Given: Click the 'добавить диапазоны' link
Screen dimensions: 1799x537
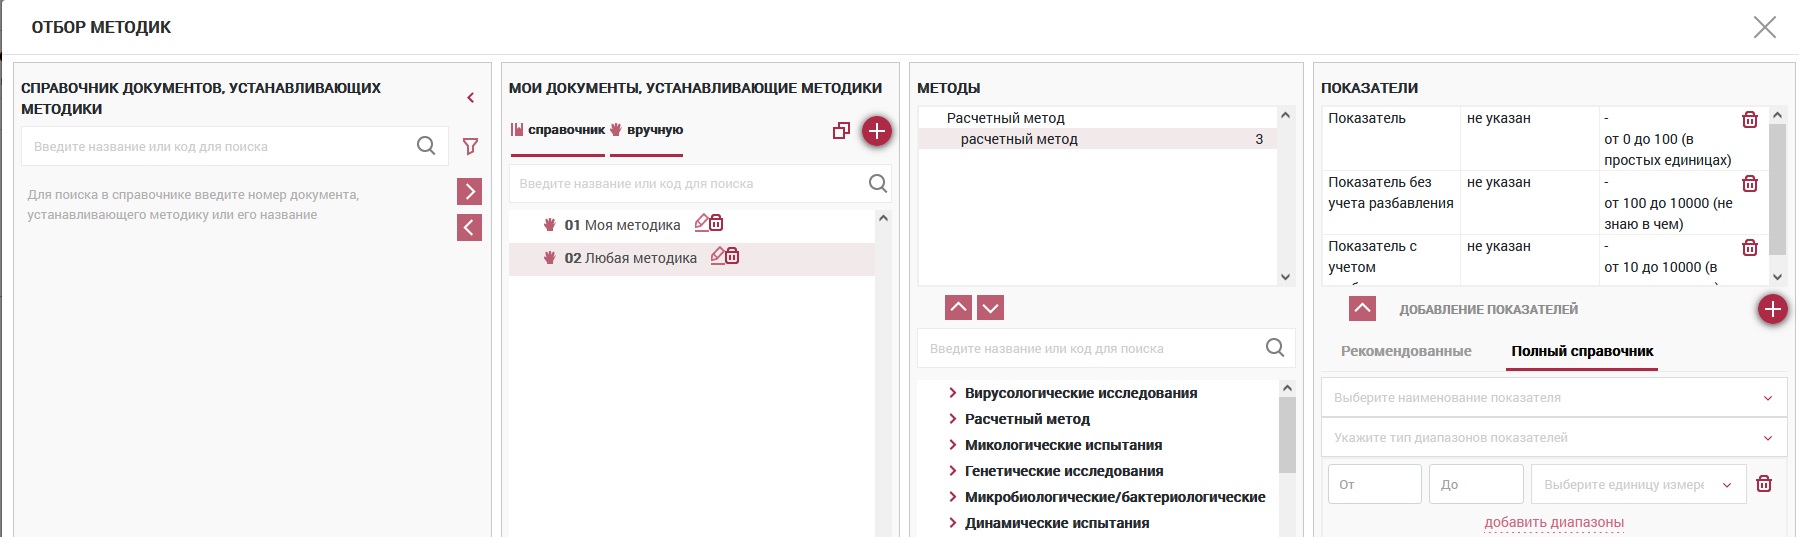Looking at the screenshot, I should click(x=1553, y=522).
